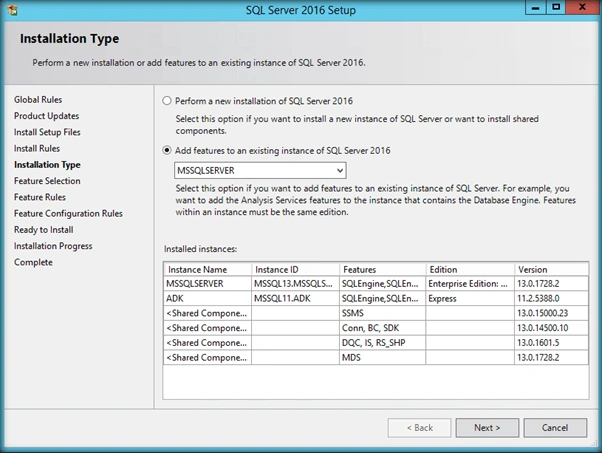The image size is (602, 453).
Task: Click the SQL Server setup title bar icon
Action: pyautogui.click(x=12, y=10)
